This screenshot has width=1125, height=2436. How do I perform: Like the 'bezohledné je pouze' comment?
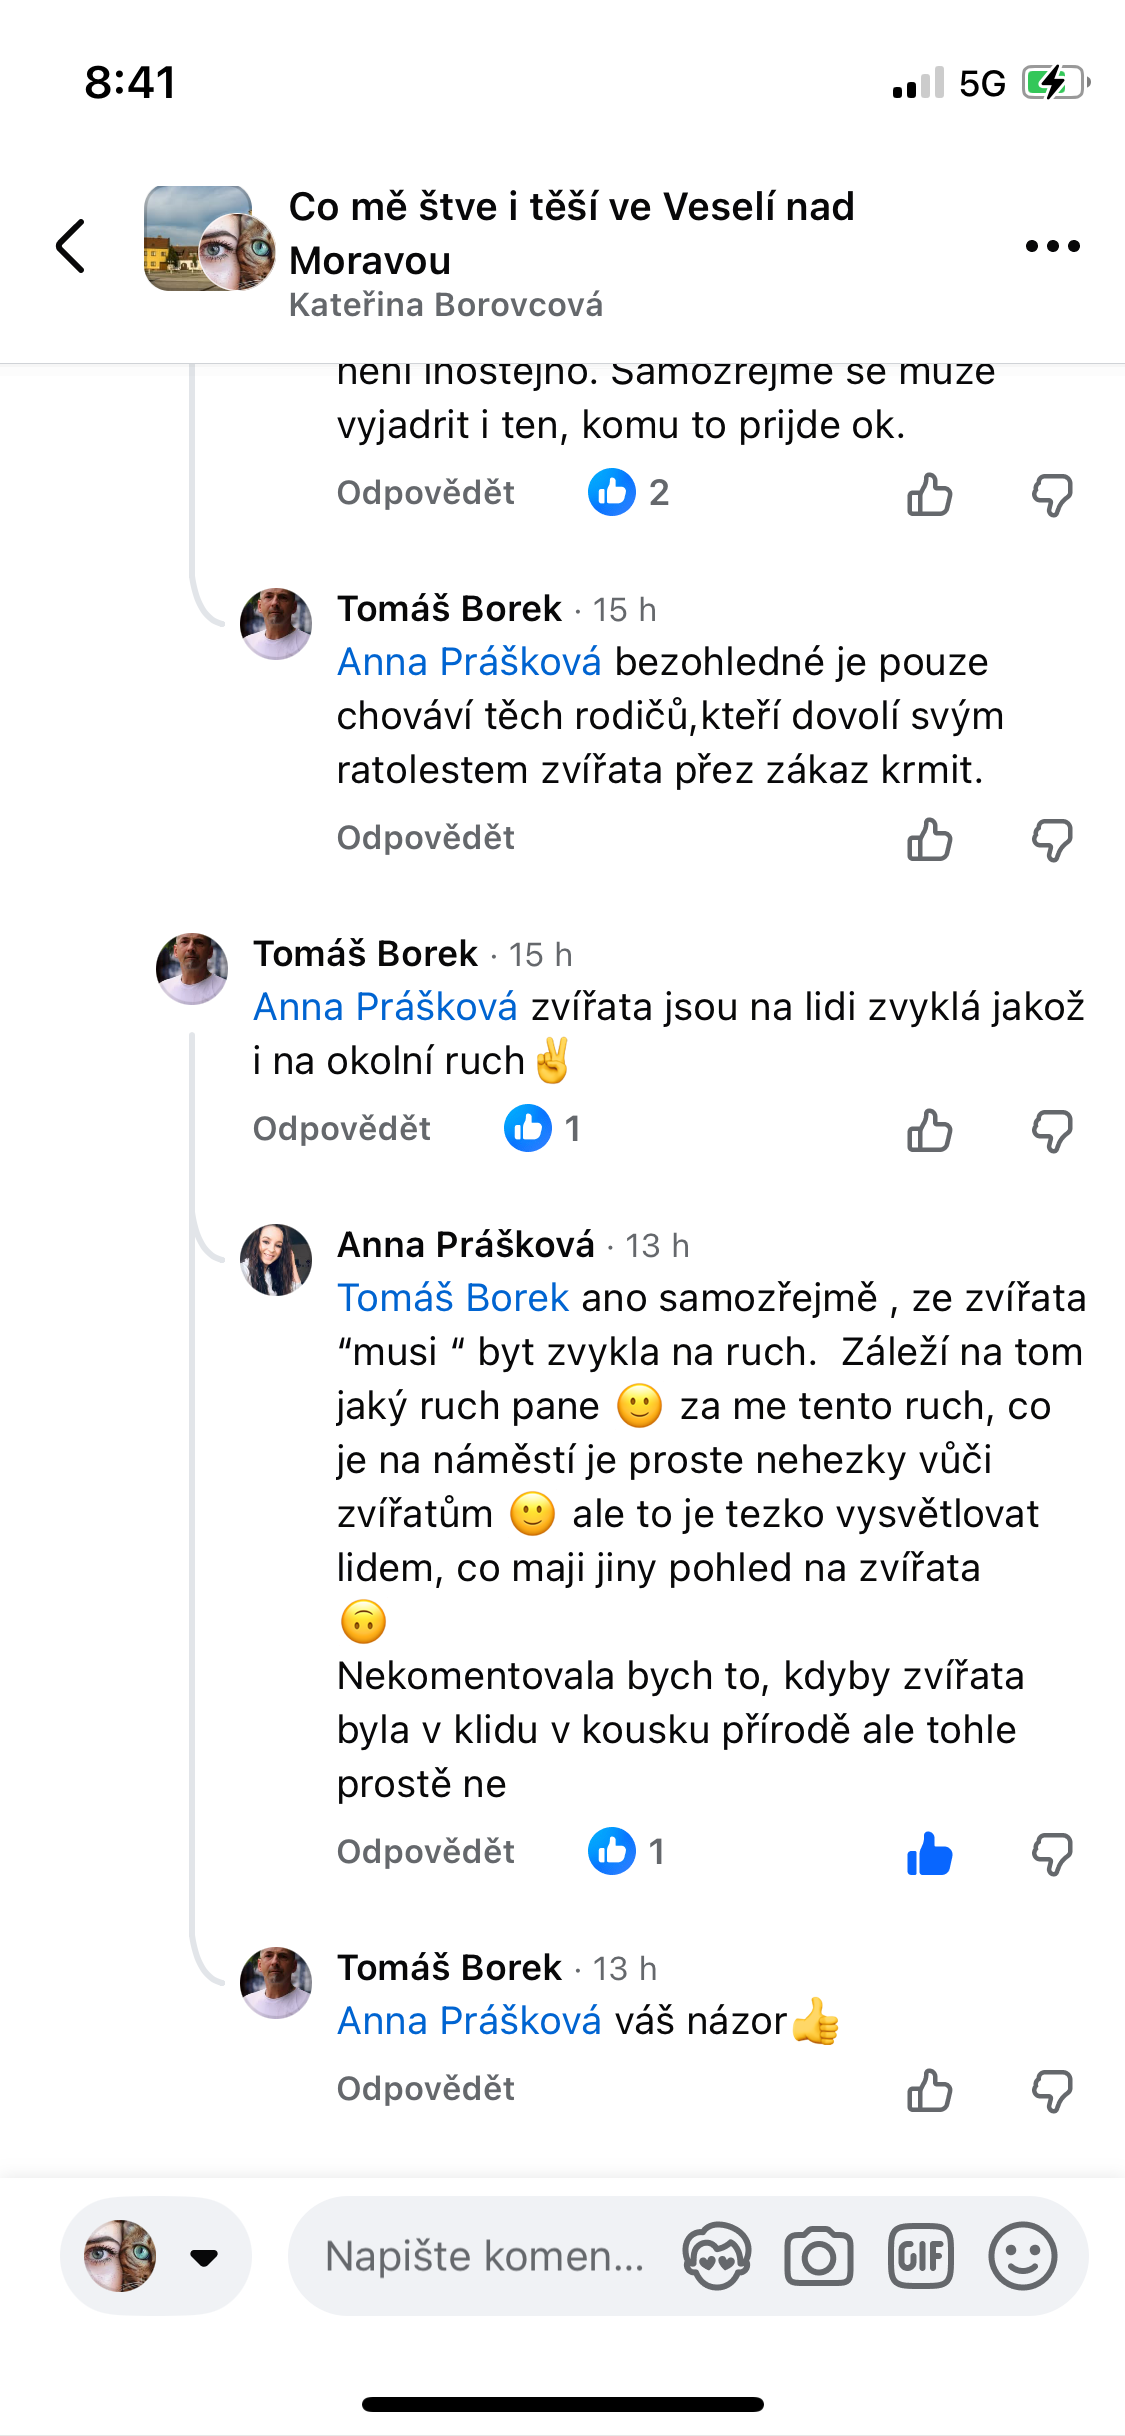pyautogui.click(x=929, y=839)
